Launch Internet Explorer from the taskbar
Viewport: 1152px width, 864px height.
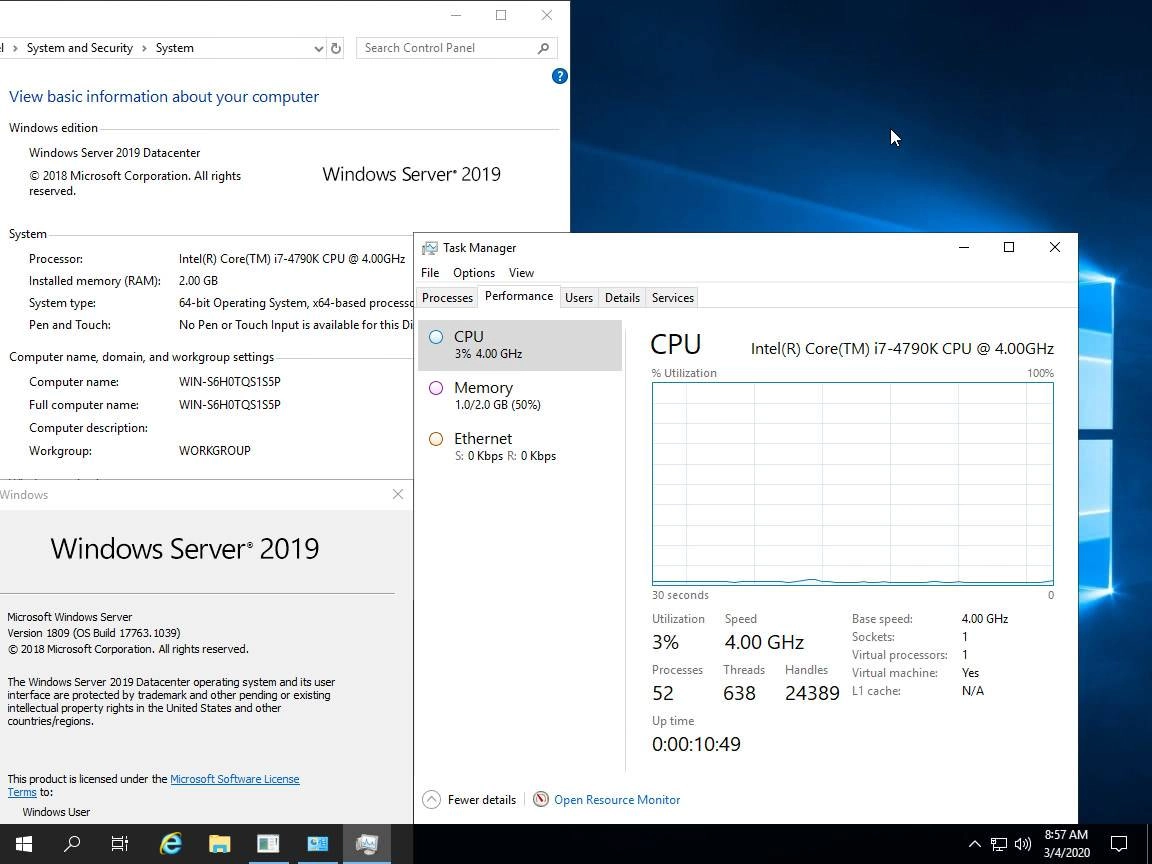pos(170,843)
